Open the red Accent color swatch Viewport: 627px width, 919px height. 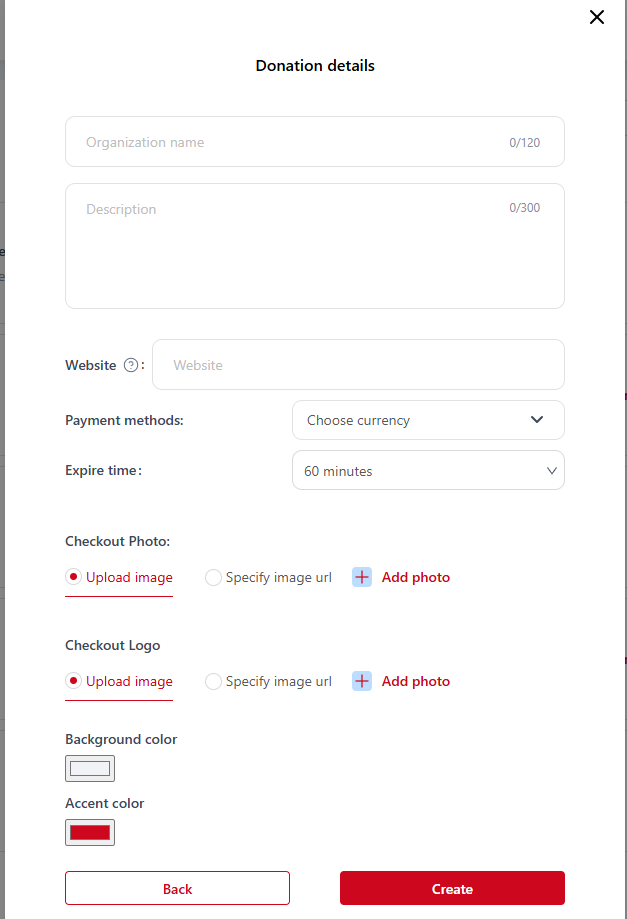point(90,832)
